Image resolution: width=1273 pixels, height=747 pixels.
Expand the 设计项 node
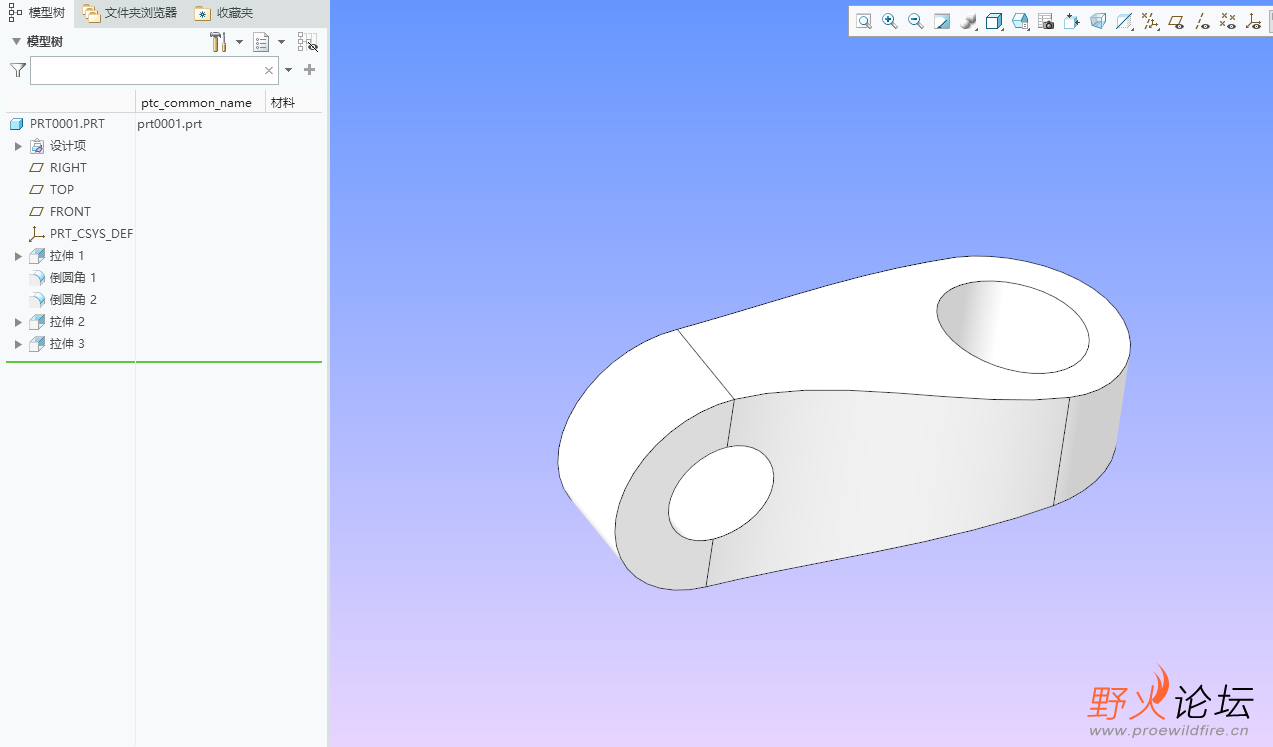click(x=18, y=146)
